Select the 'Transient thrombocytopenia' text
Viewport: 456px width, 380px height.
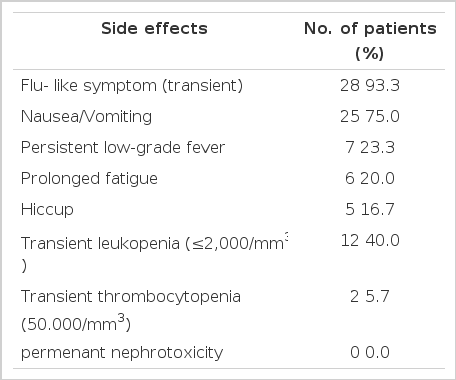[131, 296]
